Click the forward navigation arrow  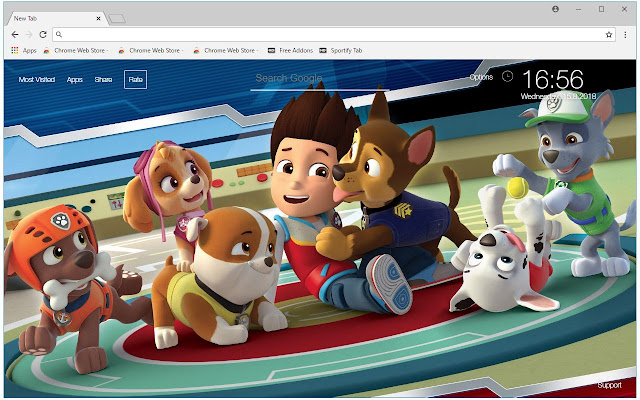click(29, 35)
